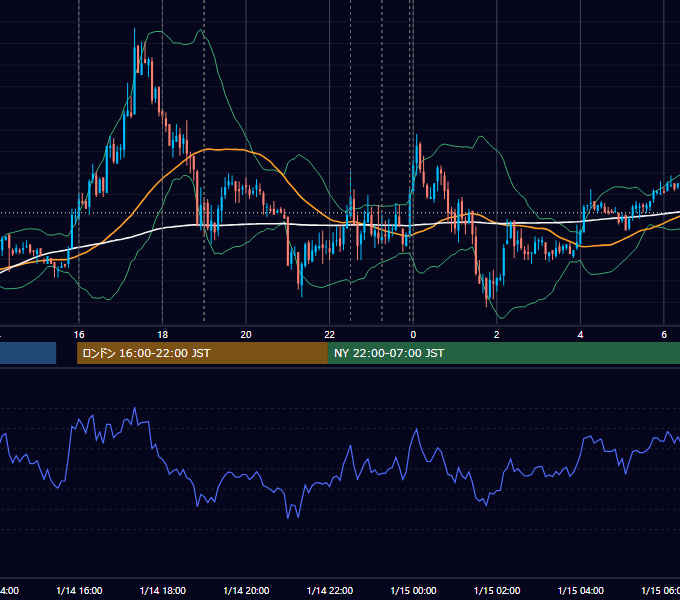
Task: Click the 1/15 02:00 time label
Action: (497, 590)
